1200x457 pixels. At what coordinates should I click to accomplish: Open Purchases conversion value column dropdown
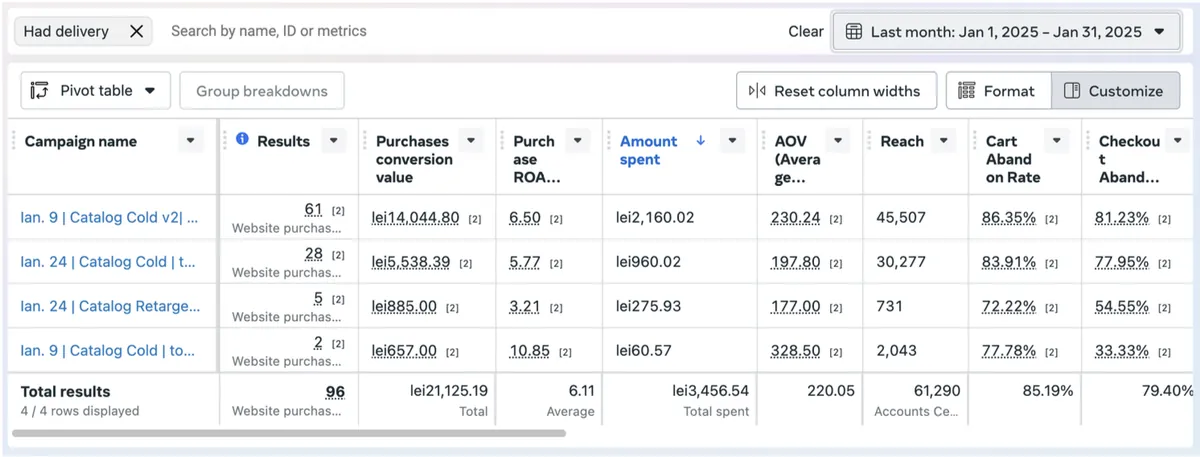(x=472, y=141)
